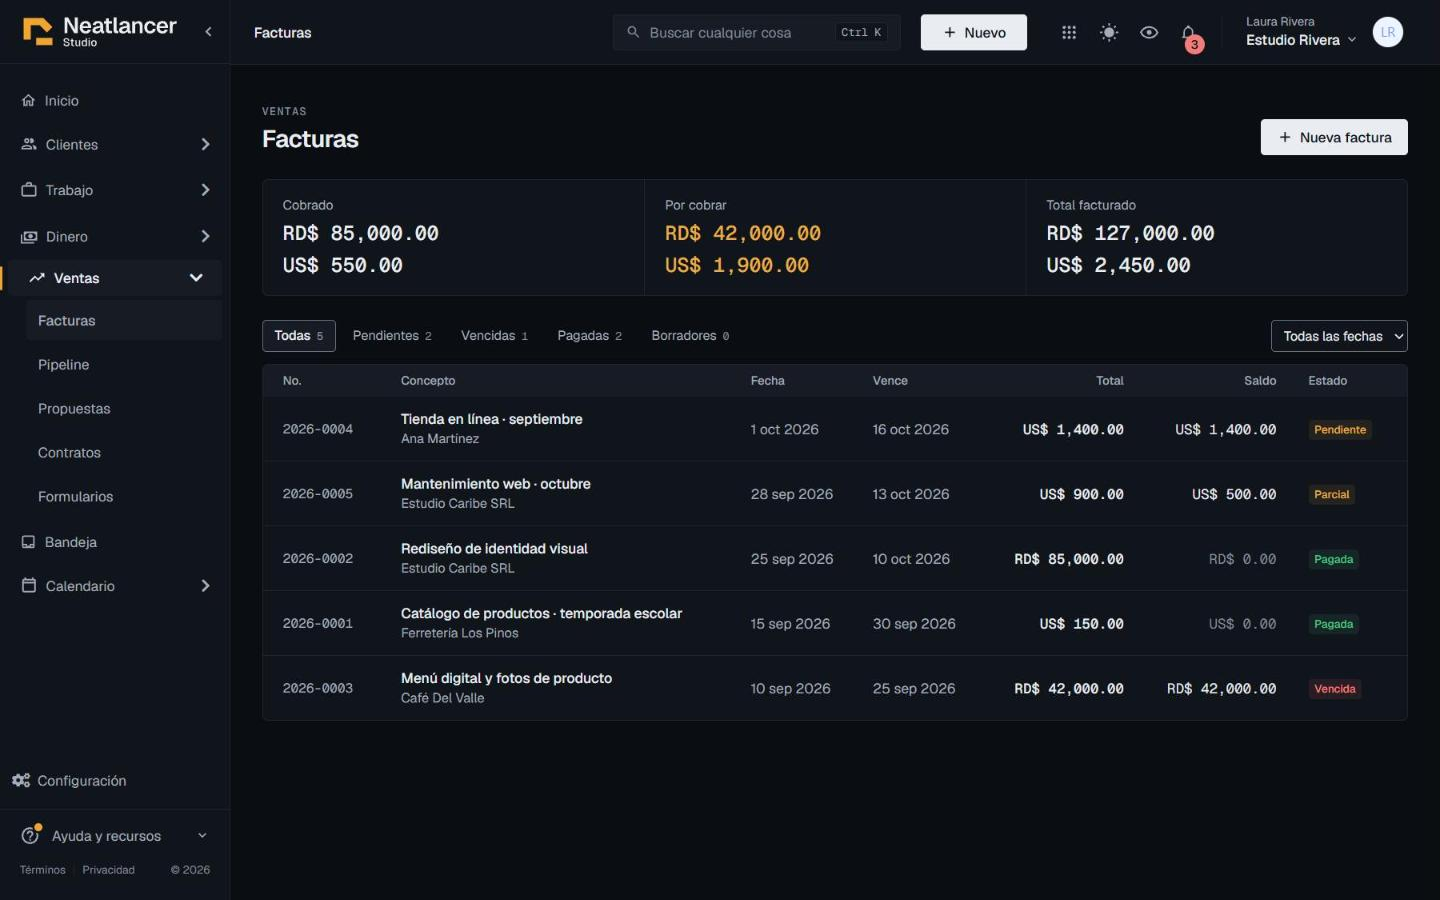Select the Todas tab
This screenshot has height=900, width=1440.
[299, 336]
